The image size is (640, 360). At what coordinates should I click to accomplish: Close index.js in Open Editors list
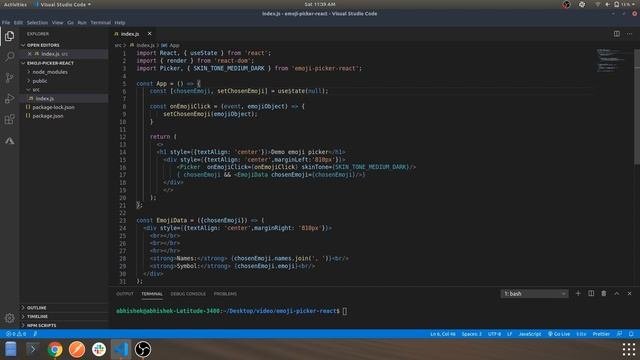(29, 54)
